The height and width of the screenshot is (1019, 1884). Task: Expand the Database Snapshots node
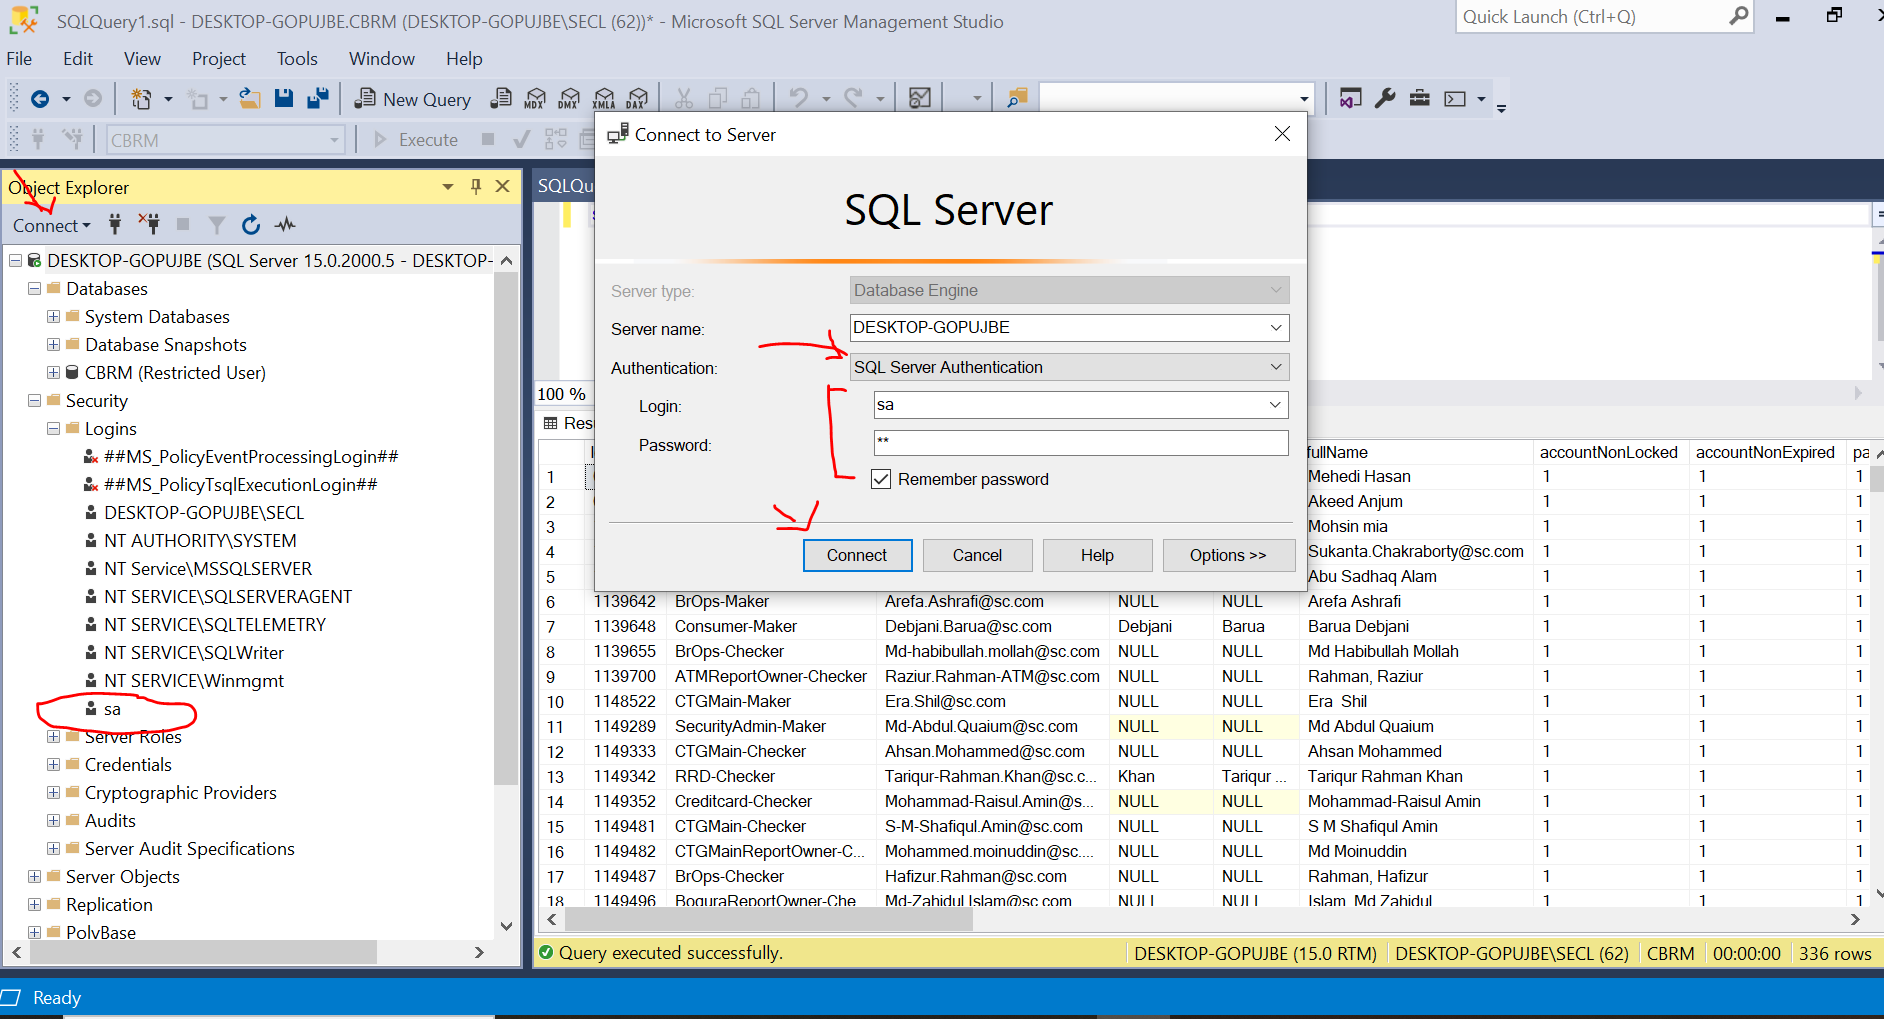53,344
